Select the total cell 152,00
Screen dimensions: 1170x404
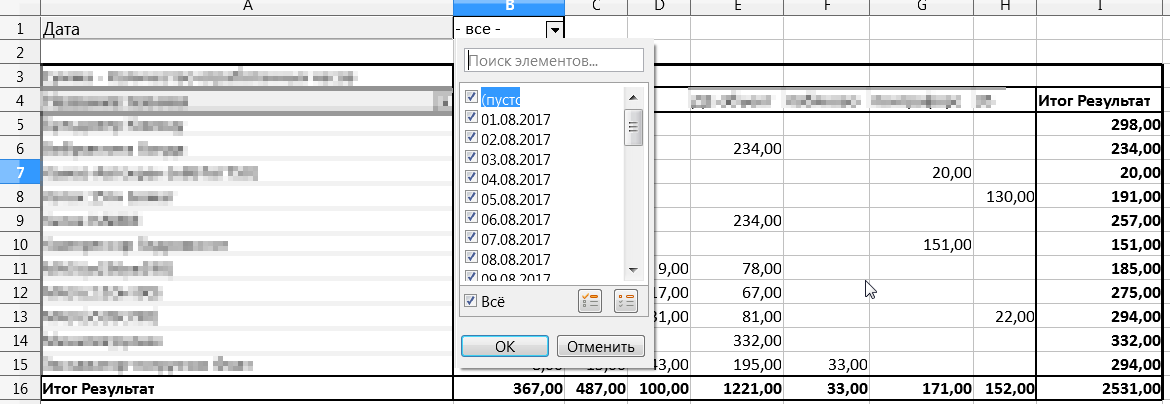(1004, 388)
